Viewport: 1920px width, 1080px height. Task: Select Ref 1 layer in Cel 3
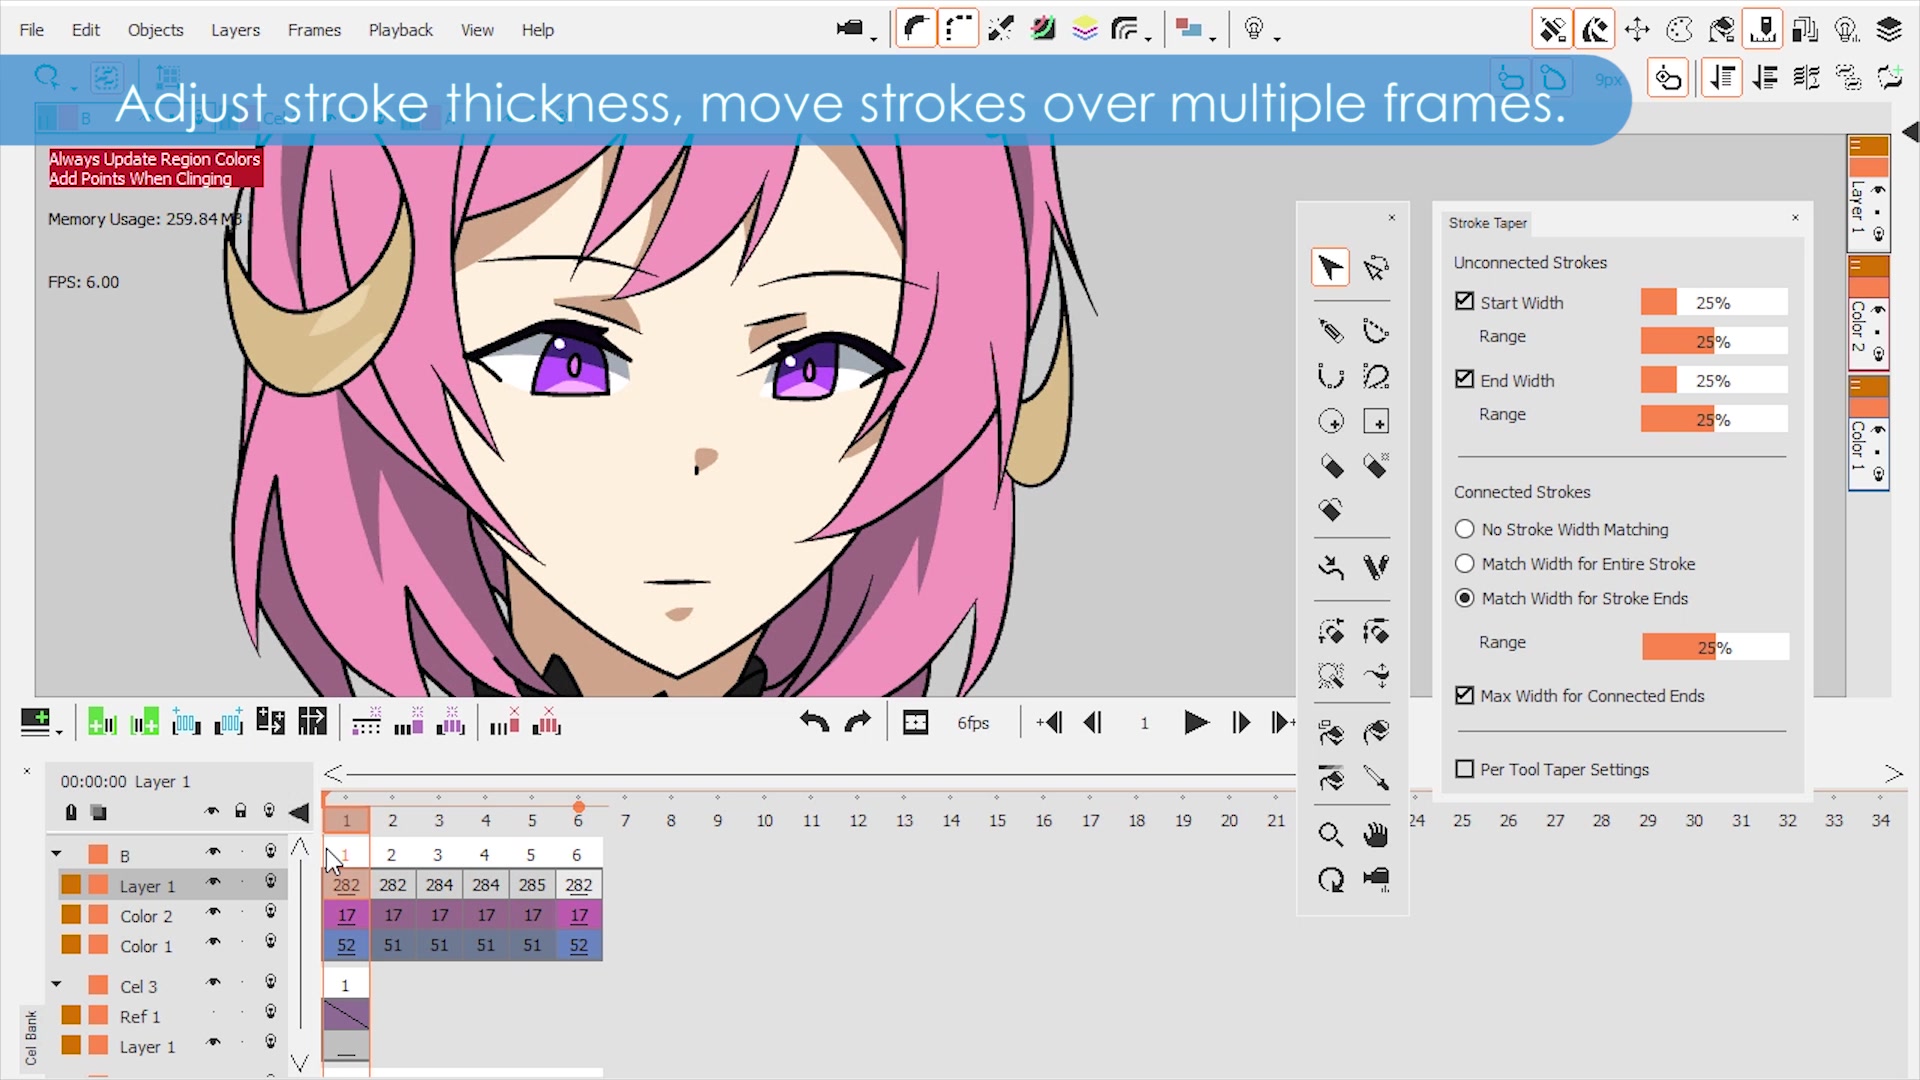(140, 1016)
